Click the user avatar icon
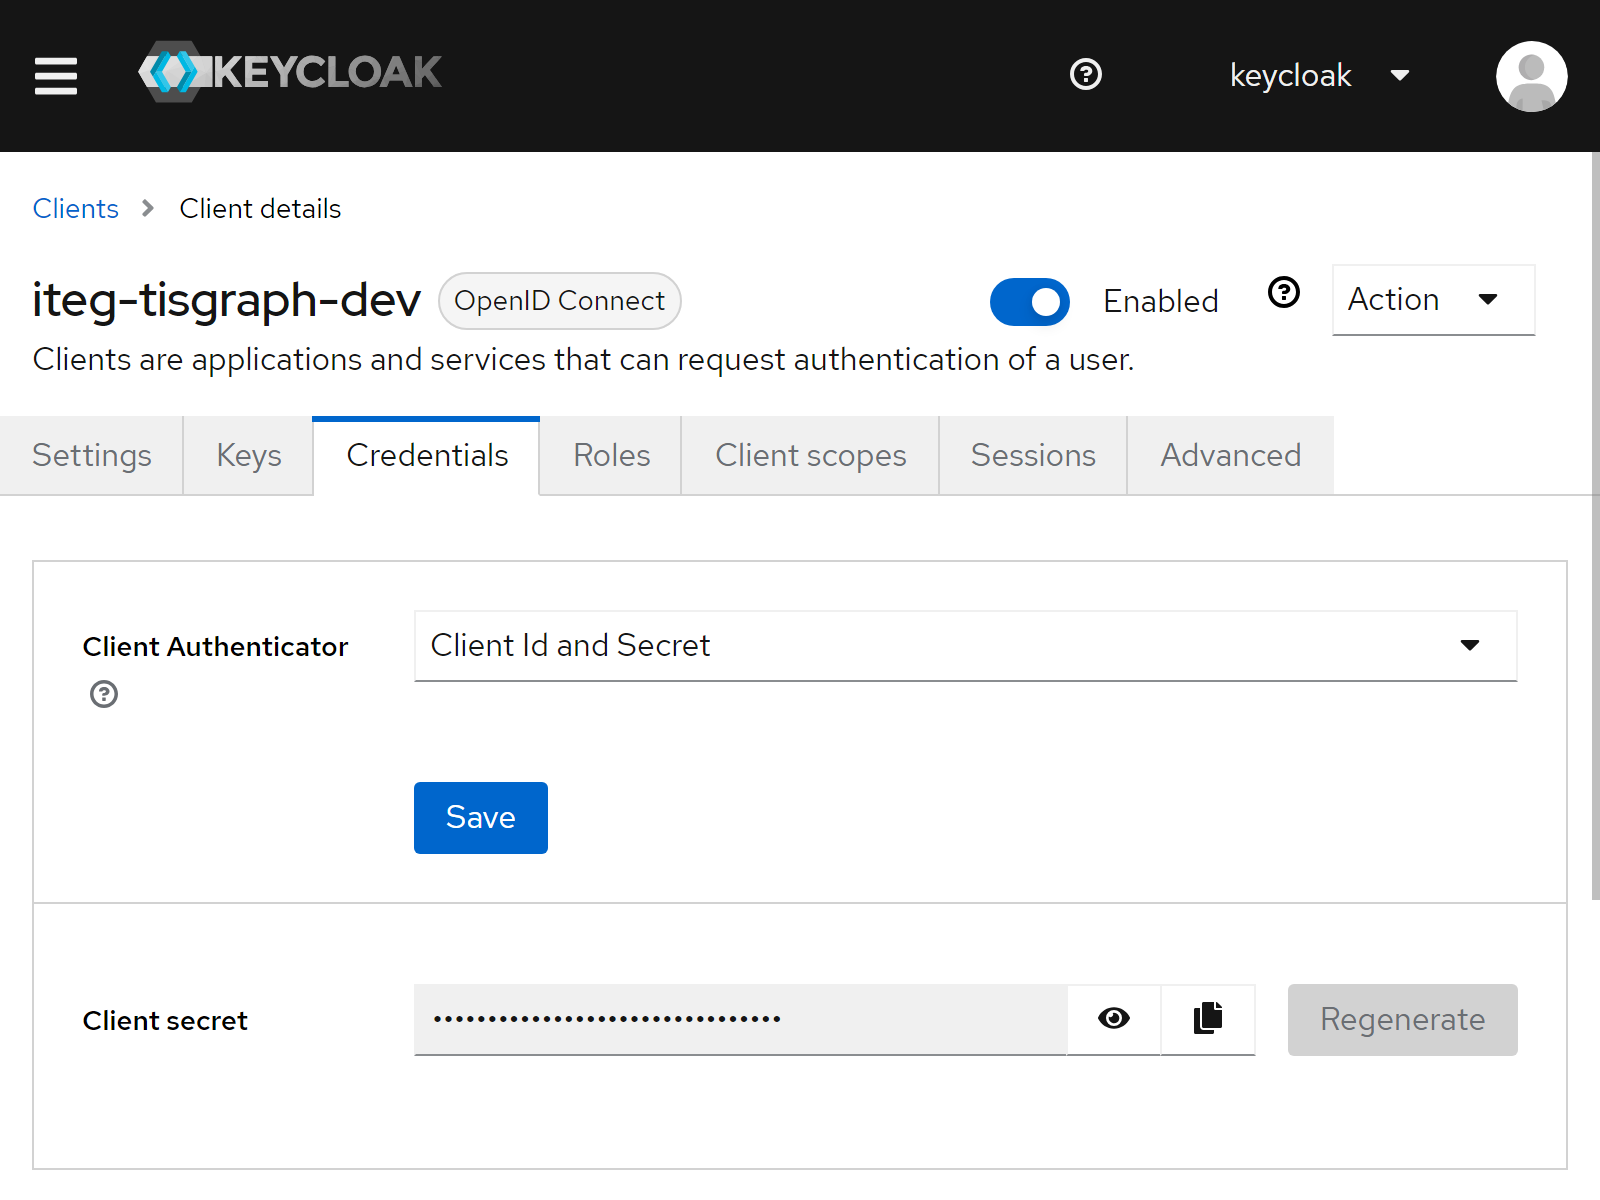 tap(1531, 75)
